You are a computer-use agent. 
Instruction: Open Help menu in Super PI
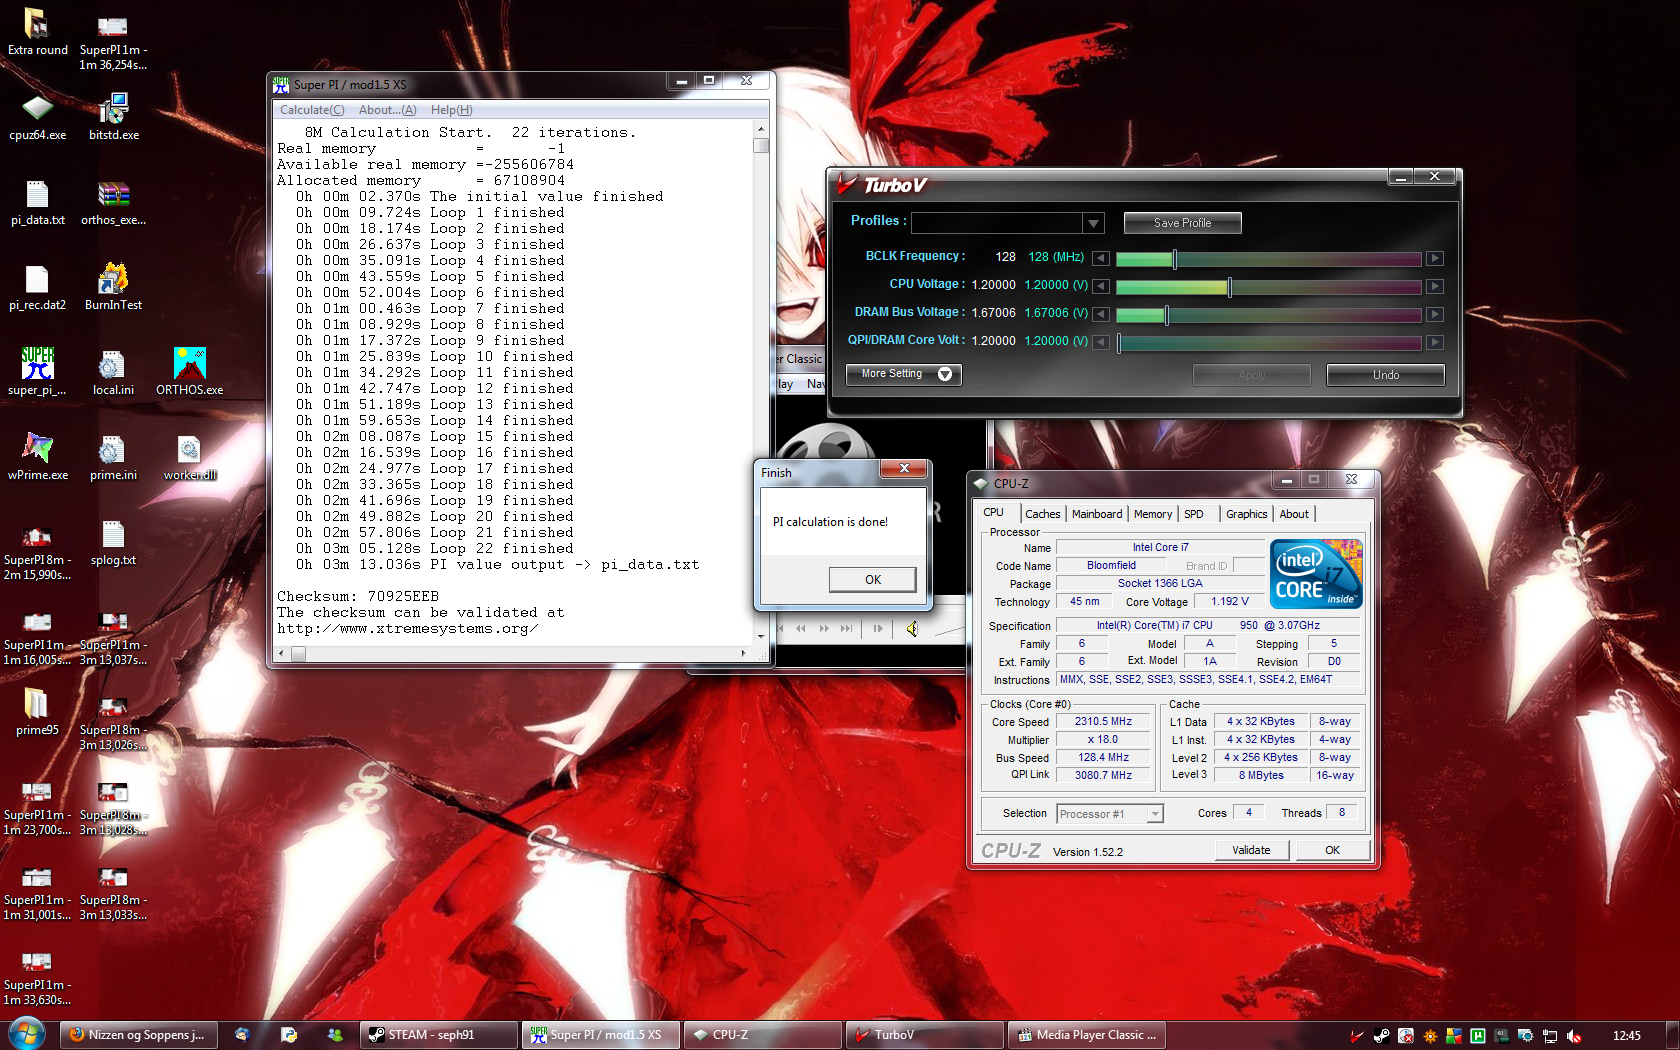pyautogui.click(x=451, y=110)
